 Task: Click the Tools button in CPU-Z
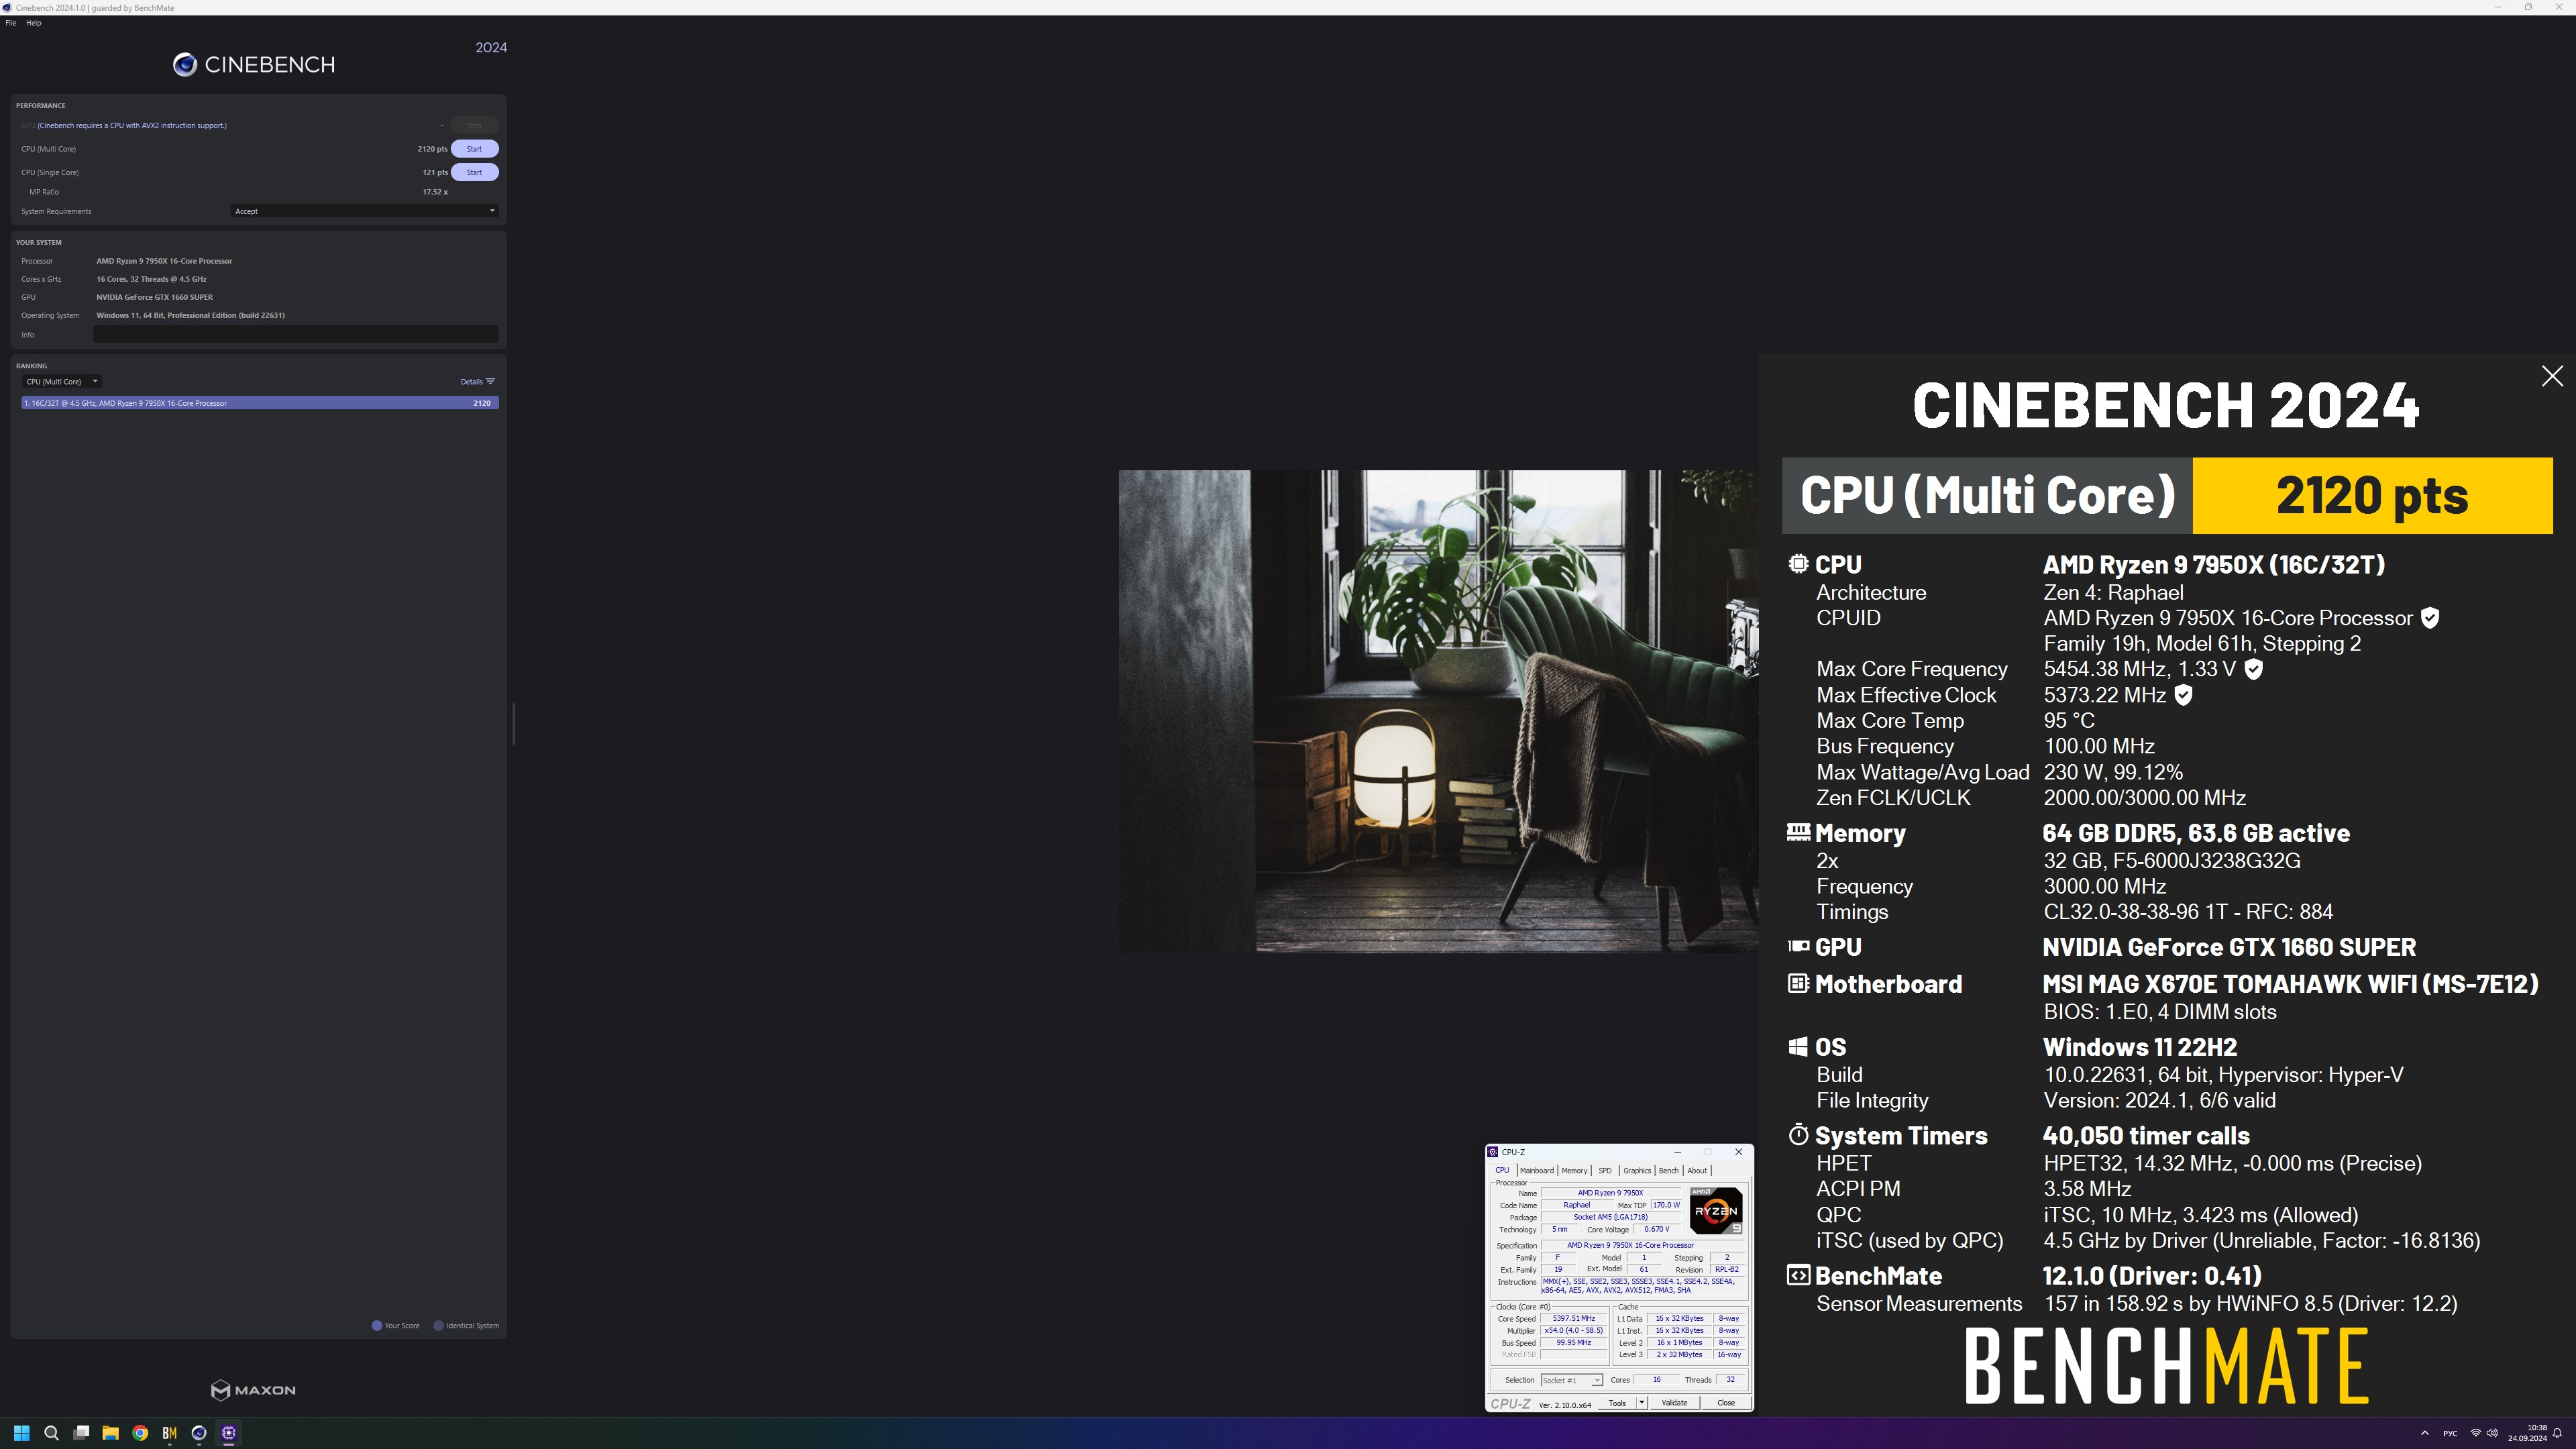click(x=1616, y=1403)
